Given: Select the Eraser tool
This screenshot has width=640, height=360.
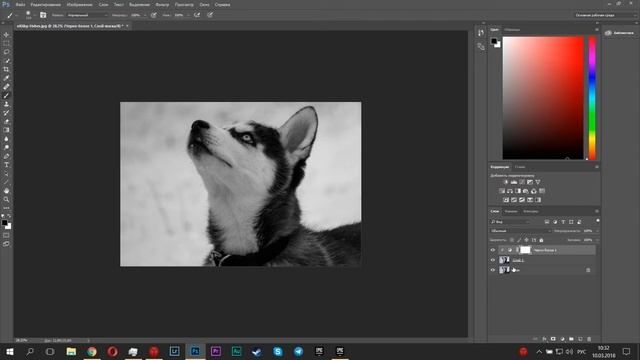Looking at the screenshot, I should click(x=6, y=121).
